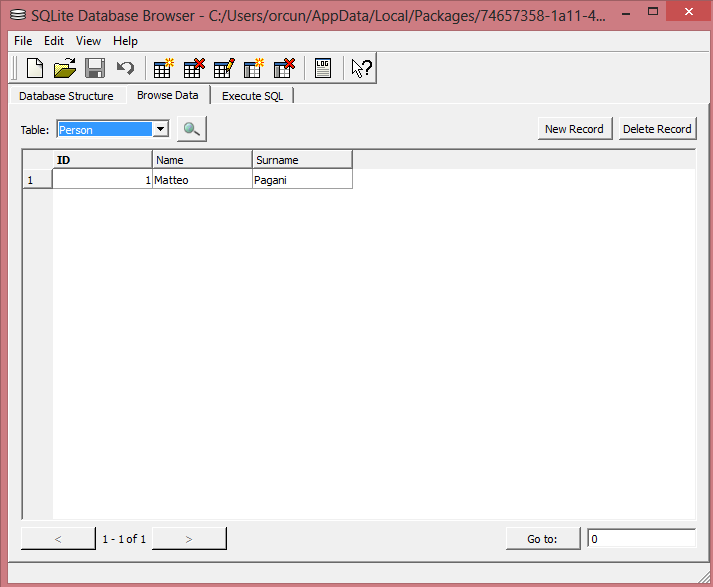Image resolution: width=713 pixels, height=587 pixels.
Task: Activate the What's This help cursor icon
Action: (x=362, y=69)
